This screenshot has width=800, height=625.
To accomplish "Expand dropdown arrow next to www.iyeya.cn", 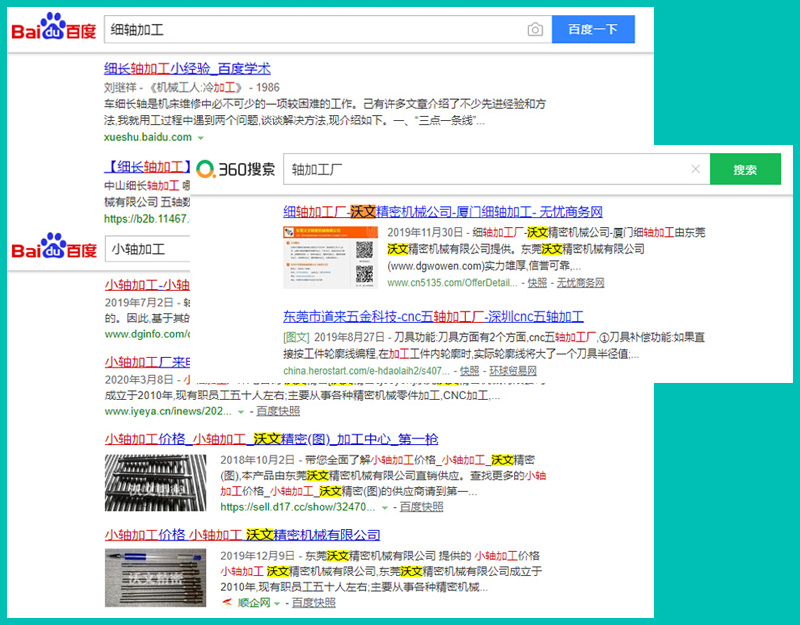I will point(241,412).
